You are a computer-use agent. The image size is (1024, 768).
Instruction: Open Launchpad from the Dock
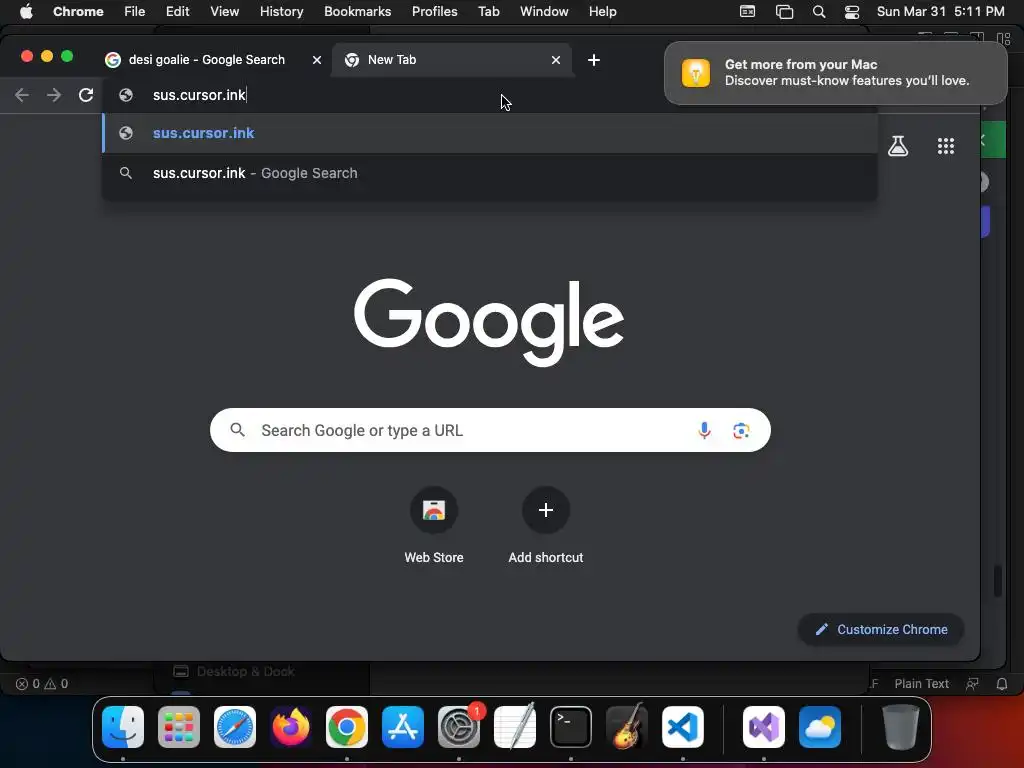point(179,727)
